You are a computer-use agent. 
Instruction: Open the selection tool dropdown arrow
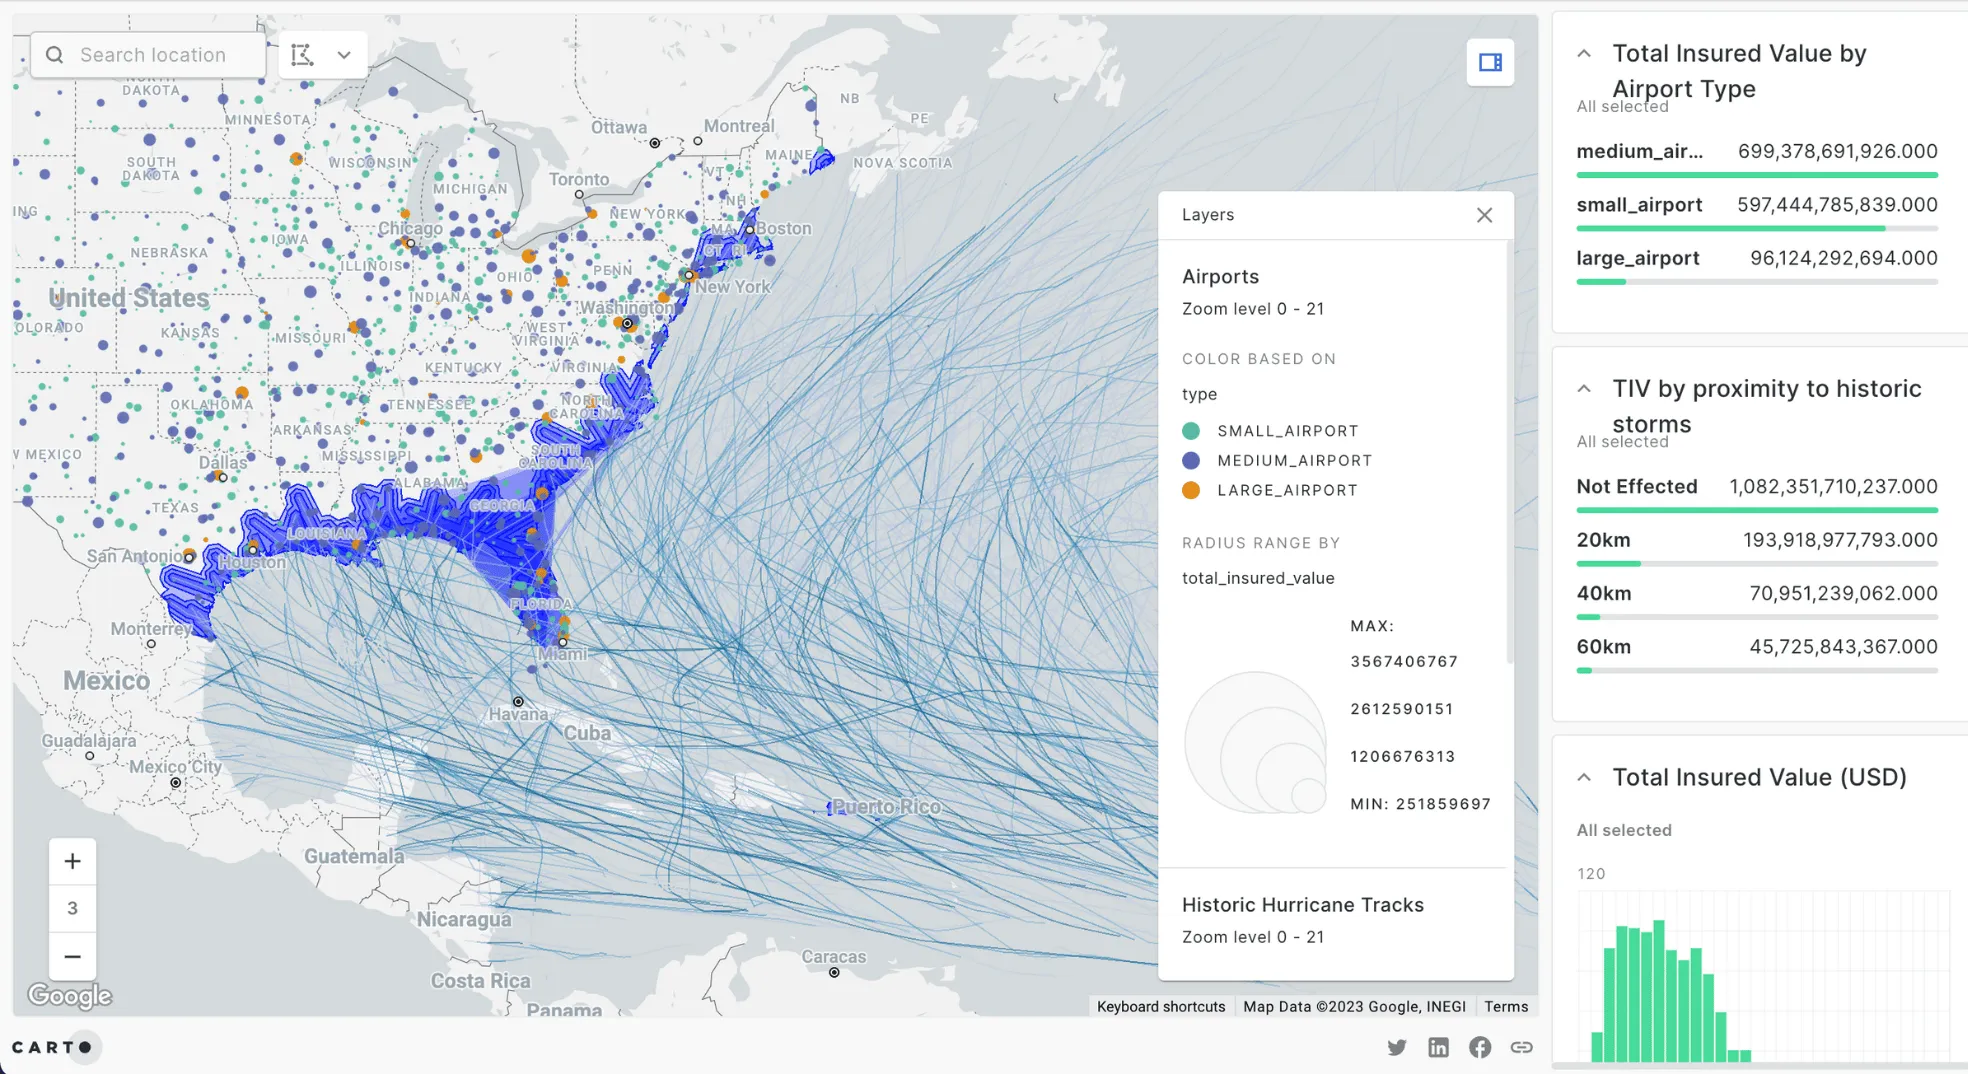pos(344,55)
